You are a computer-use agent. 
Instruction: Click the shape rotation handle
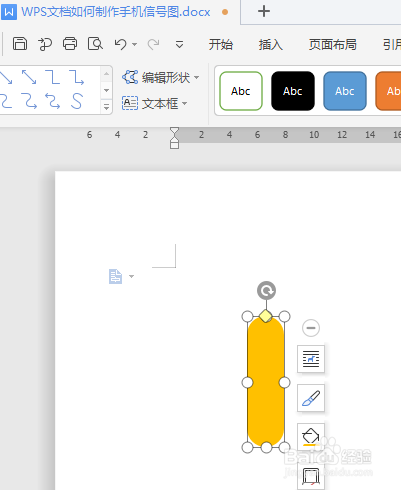266,291
